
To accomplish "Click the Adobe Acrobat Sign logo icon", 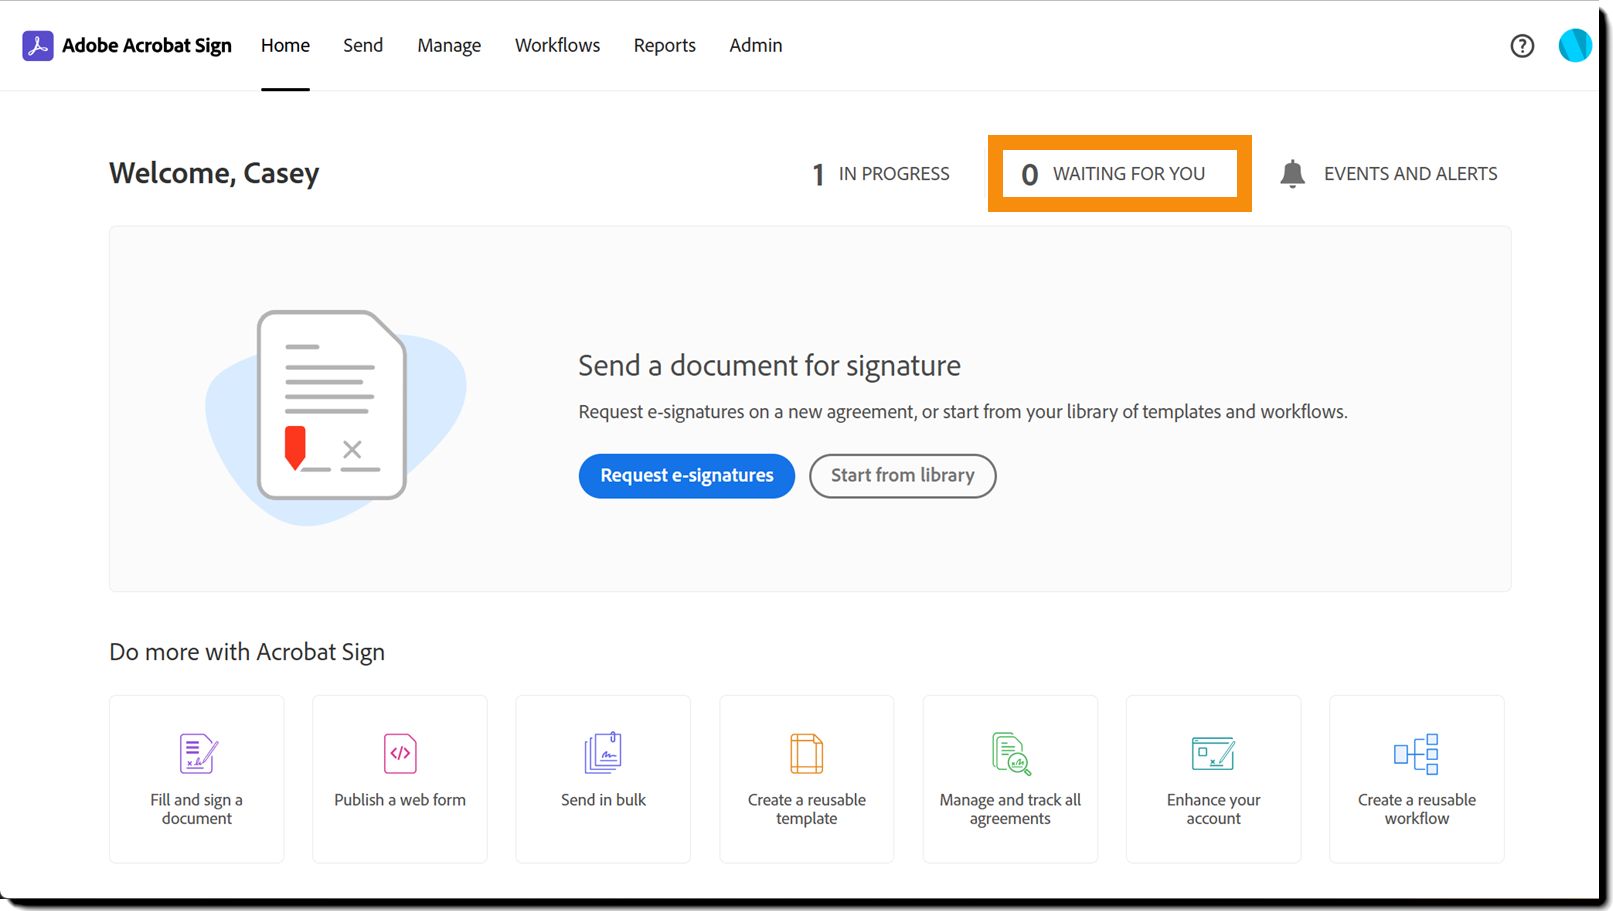I will click(38, 46).
